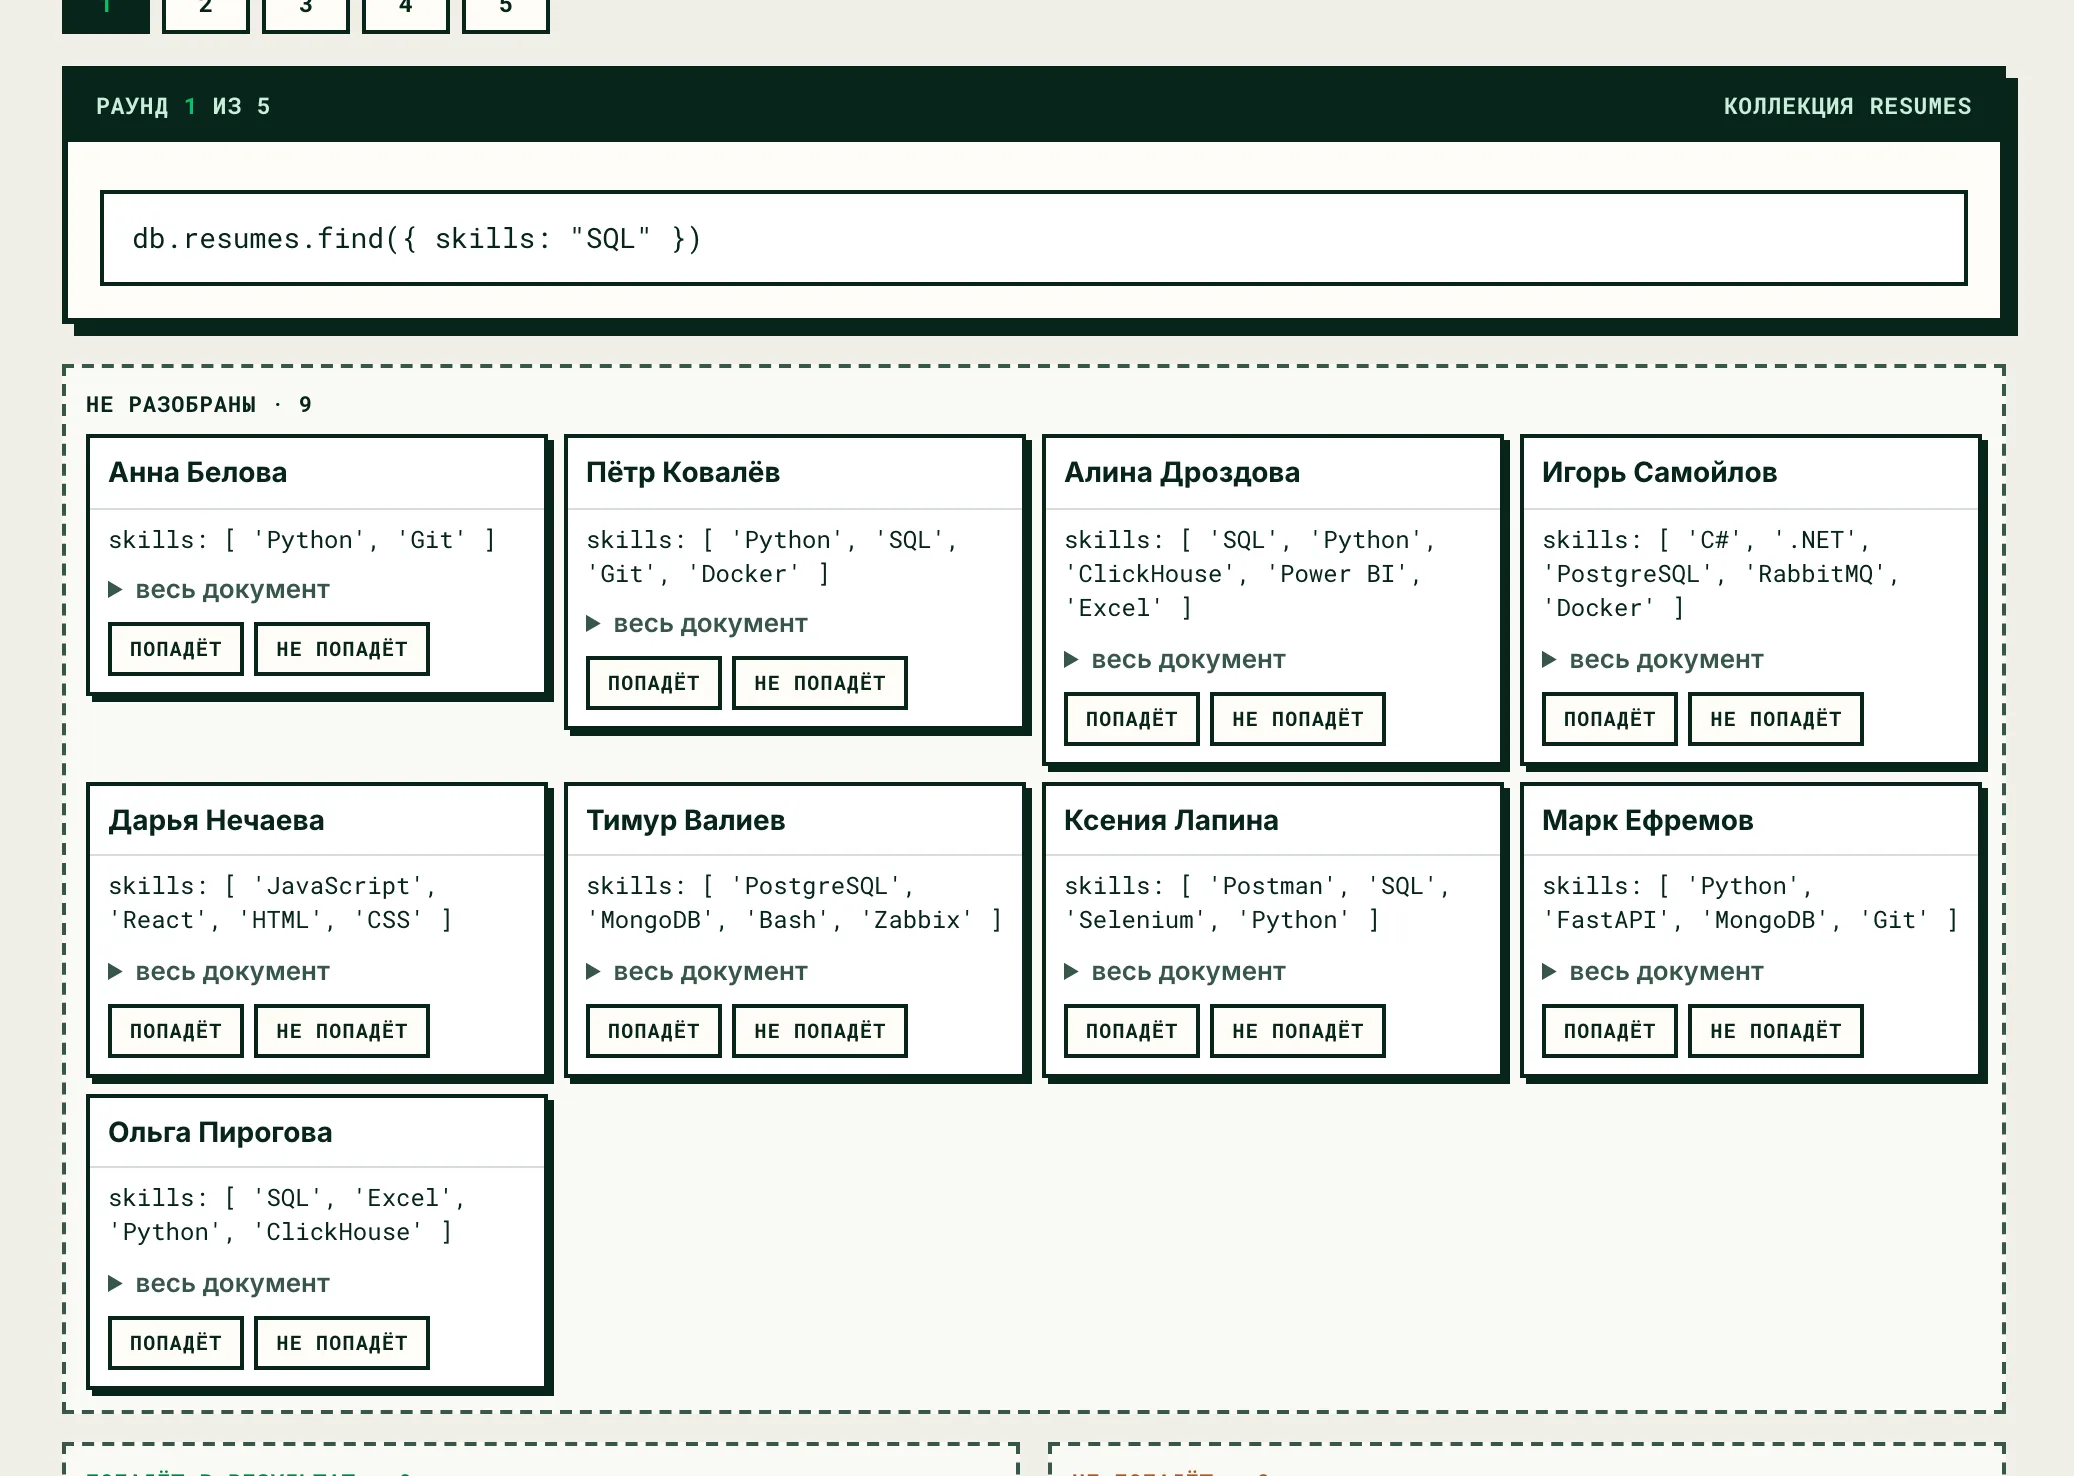
Task: Expand 'весь документ' for Тимур Валиев
Action: coord(697,972)
